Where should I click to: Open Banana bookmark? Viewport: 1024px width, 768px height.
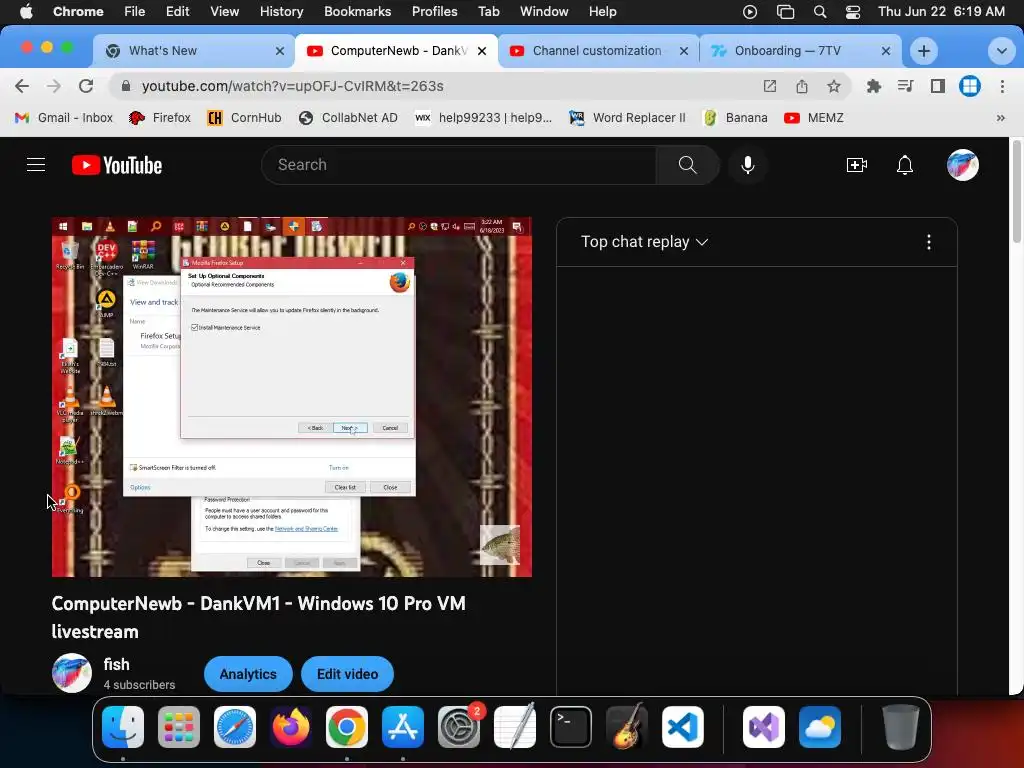coord(735,118)
